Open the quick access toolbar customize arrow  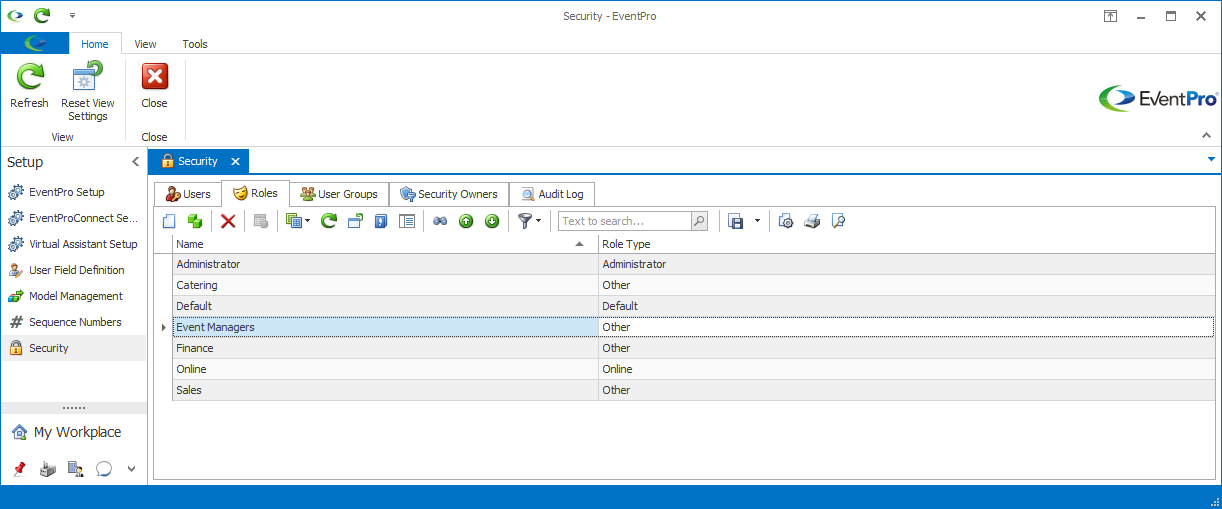(72, 16)
